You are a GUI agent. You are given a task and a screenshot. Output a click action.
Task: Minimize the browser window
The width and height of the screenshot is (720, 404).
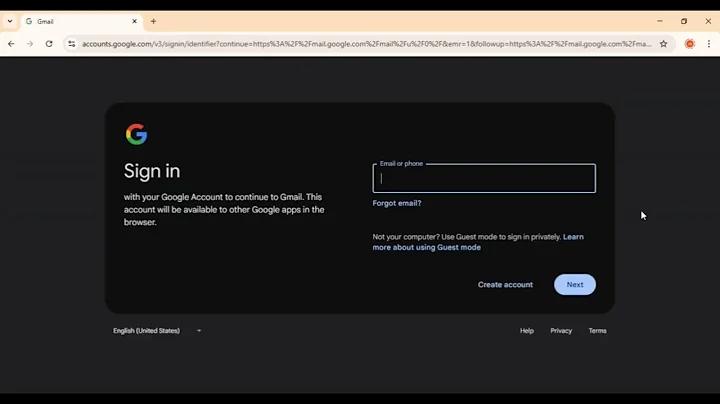(x=660, y=21)
